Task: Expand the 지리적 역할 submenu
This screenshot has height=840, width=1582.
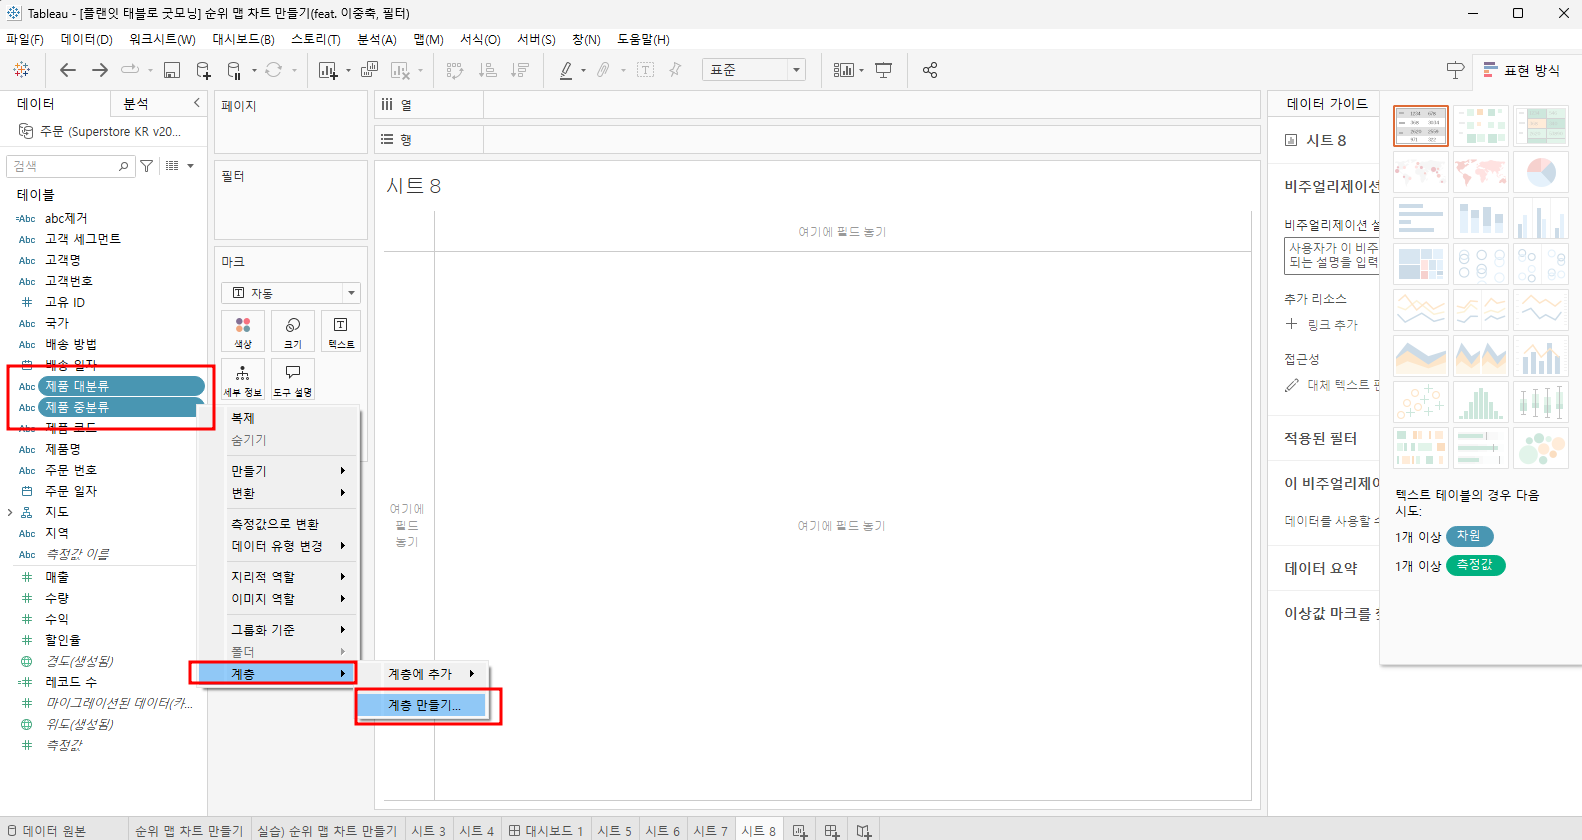Action: pos(288,577)
